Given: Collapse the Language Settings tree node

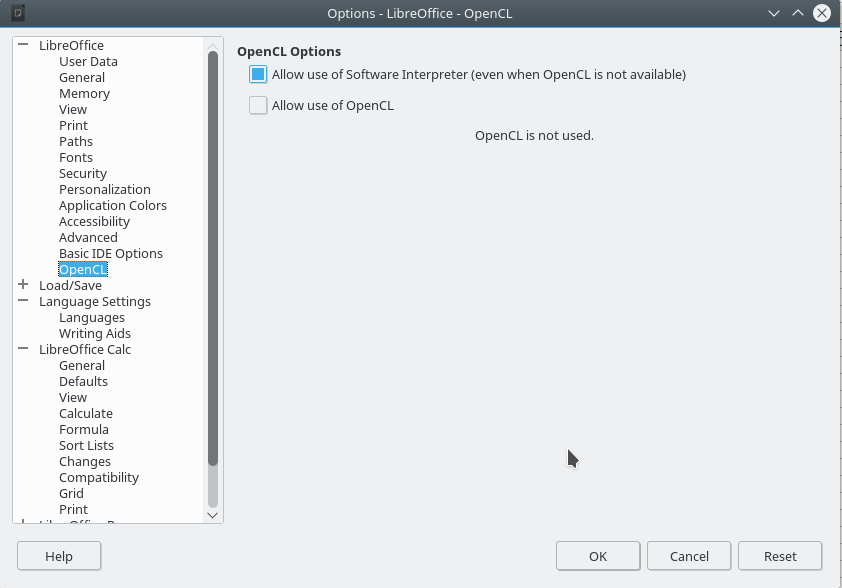Looking at the screenshot, I should [23, 301].
